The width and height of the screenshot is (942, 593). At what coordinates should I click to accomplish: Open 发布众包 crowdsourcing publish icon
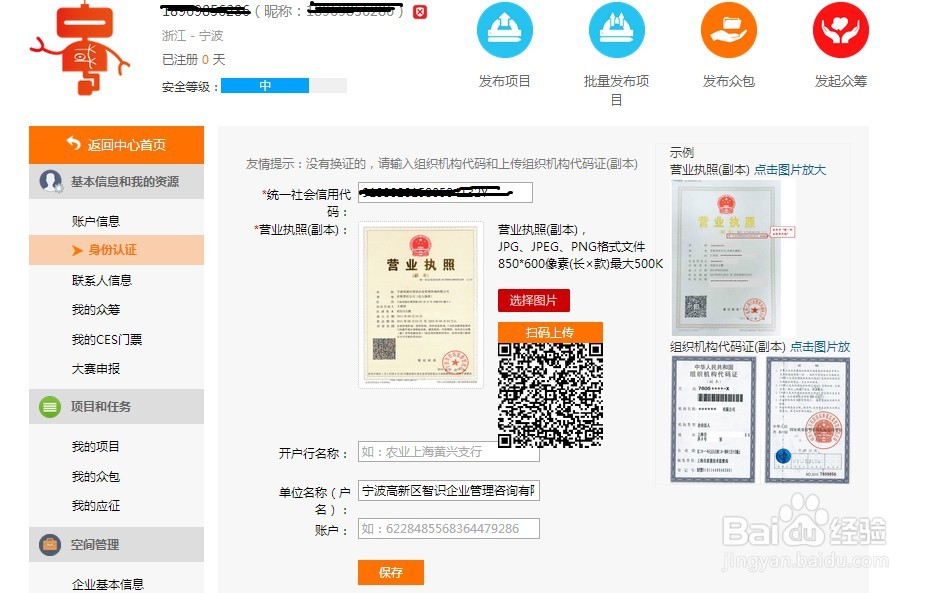(728, 30)
